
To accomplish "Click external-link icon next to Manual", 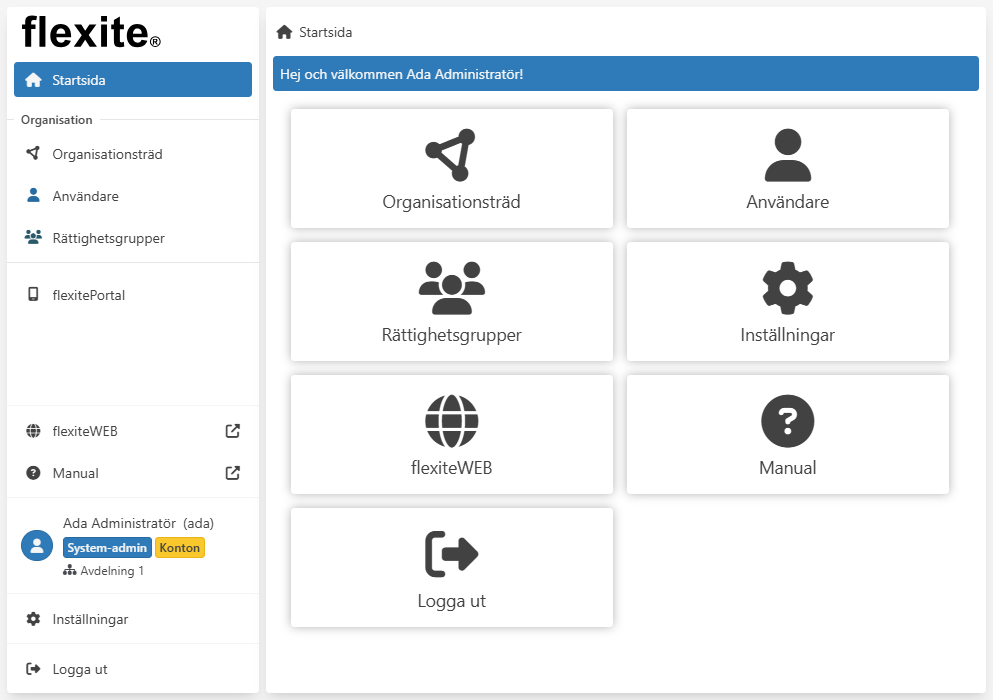I will coord(232,473).
